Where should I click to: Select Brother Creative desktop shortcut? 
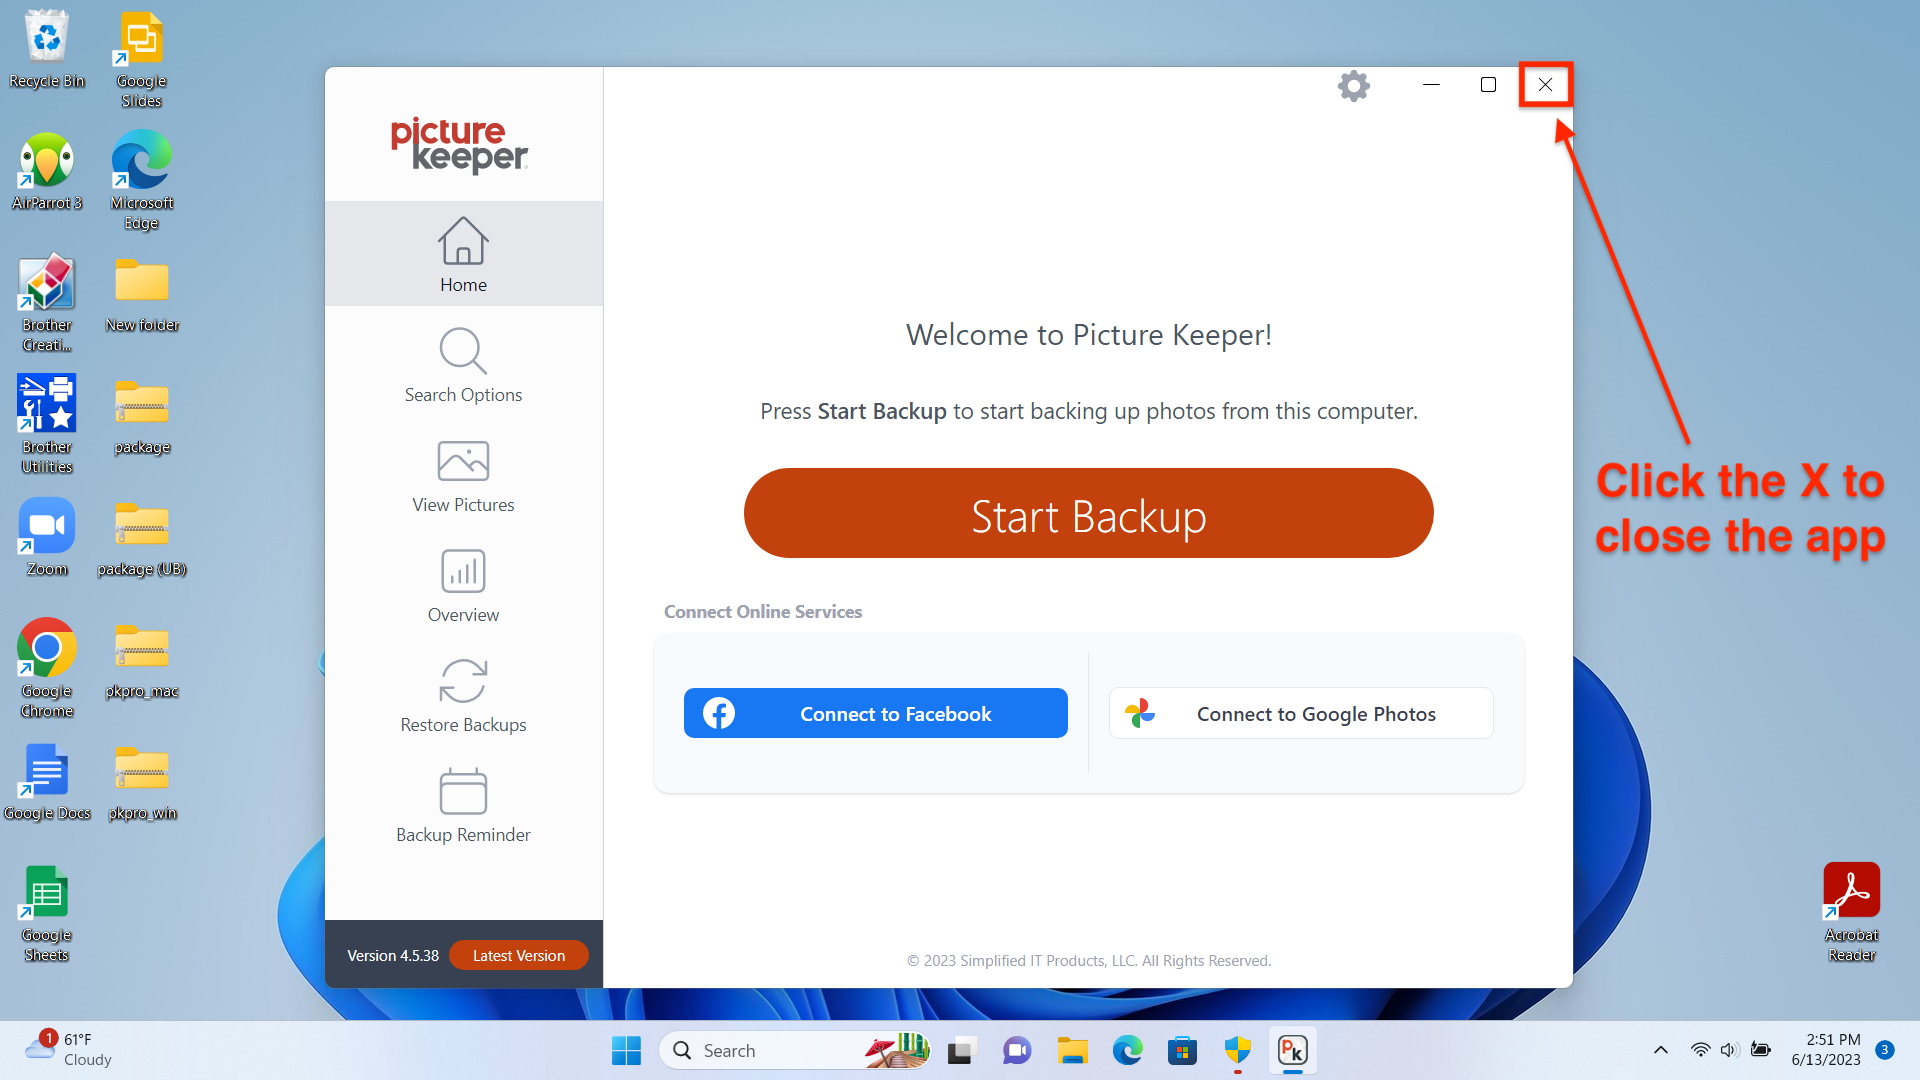click(47, 303)
